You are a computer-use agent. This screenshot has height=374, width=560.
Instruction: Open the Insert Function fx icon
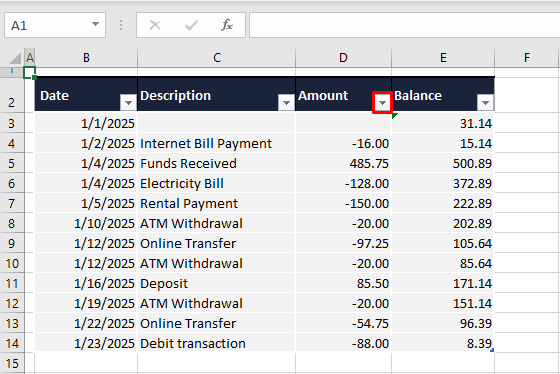tap(227, 25)
